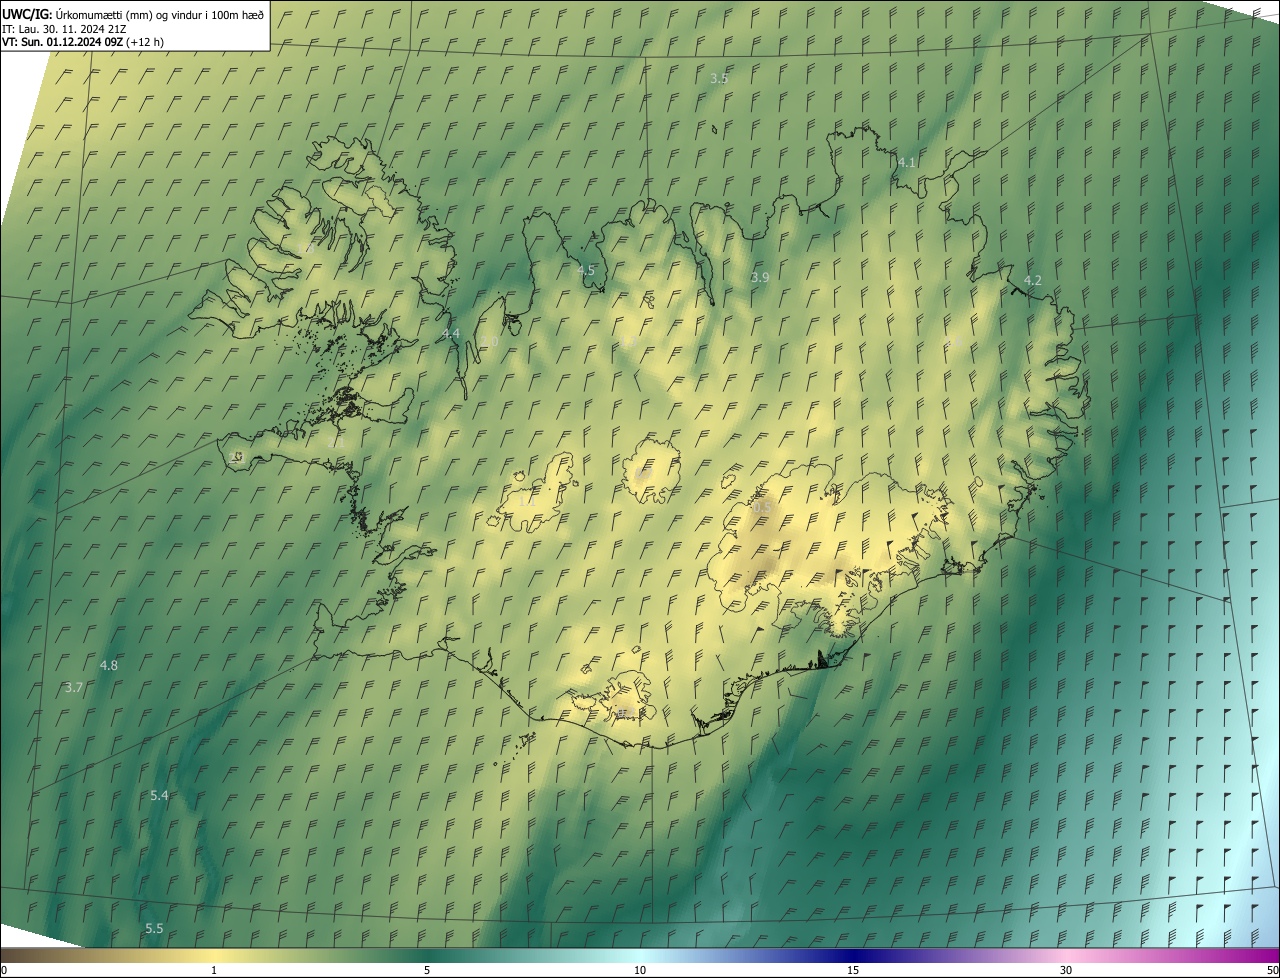Select the 4.1 value label in the northeast
The height and width of the screenshot is (978, 1280).
tap(907, 162)
